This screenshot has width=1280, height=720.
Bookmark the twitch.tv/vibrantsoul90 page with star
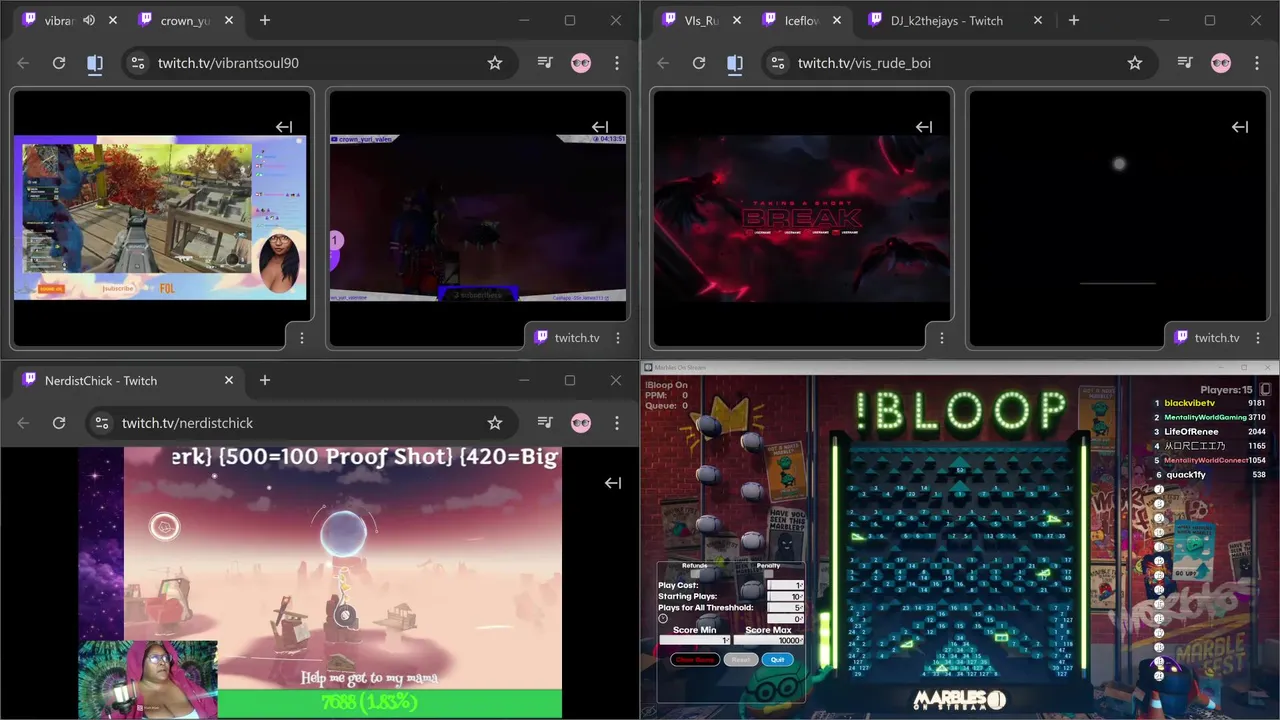(x=495, y=63)
